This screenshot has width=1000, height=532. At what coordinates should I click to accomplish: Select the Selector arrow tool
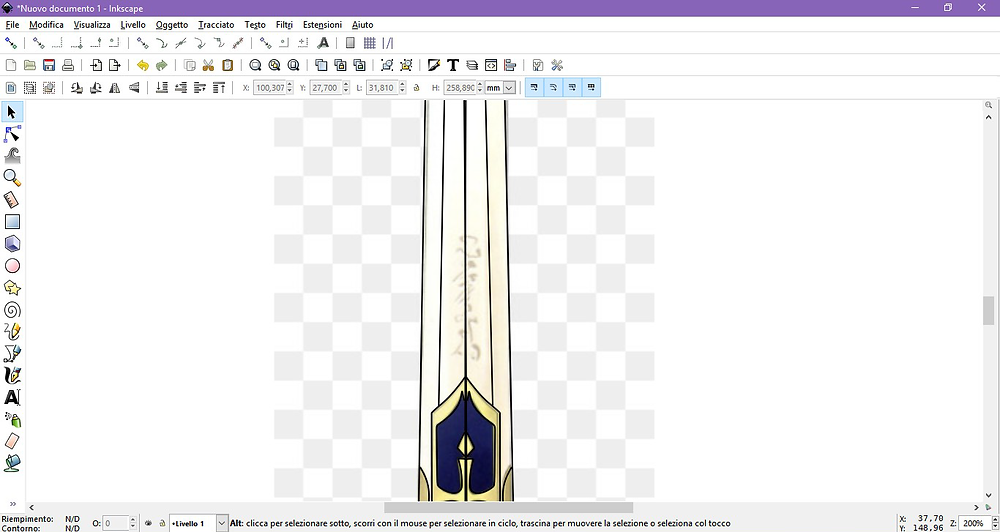[x=12, y=112]
